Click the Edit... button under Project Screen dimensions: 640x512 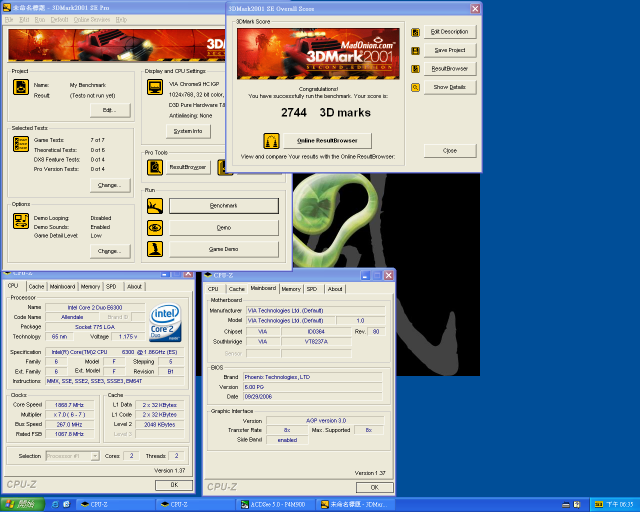[x=110, y=110]
